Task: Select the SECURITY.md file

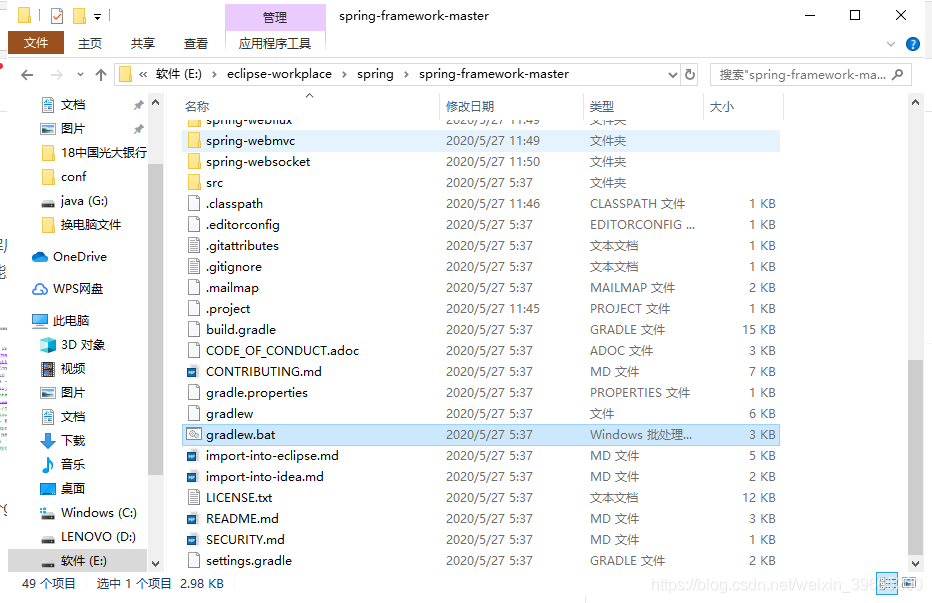Action: tap(481, 540)
